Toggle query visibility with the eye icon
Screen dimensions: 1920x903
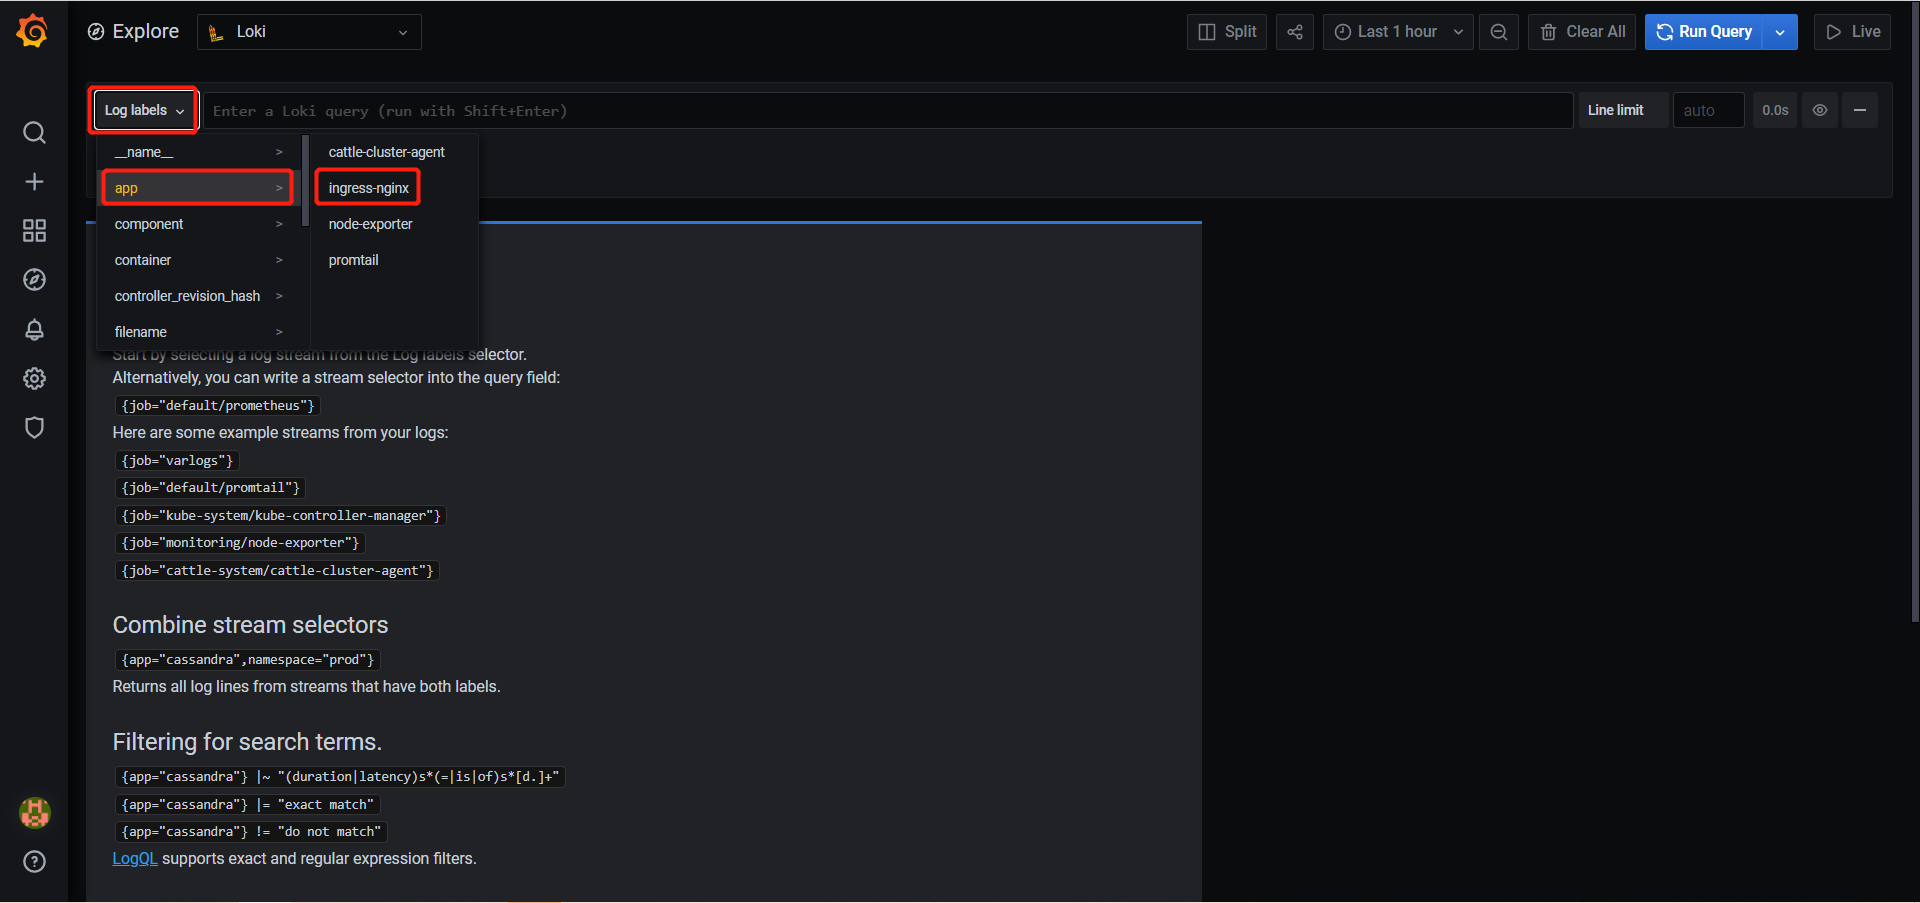click(1820, 110)
